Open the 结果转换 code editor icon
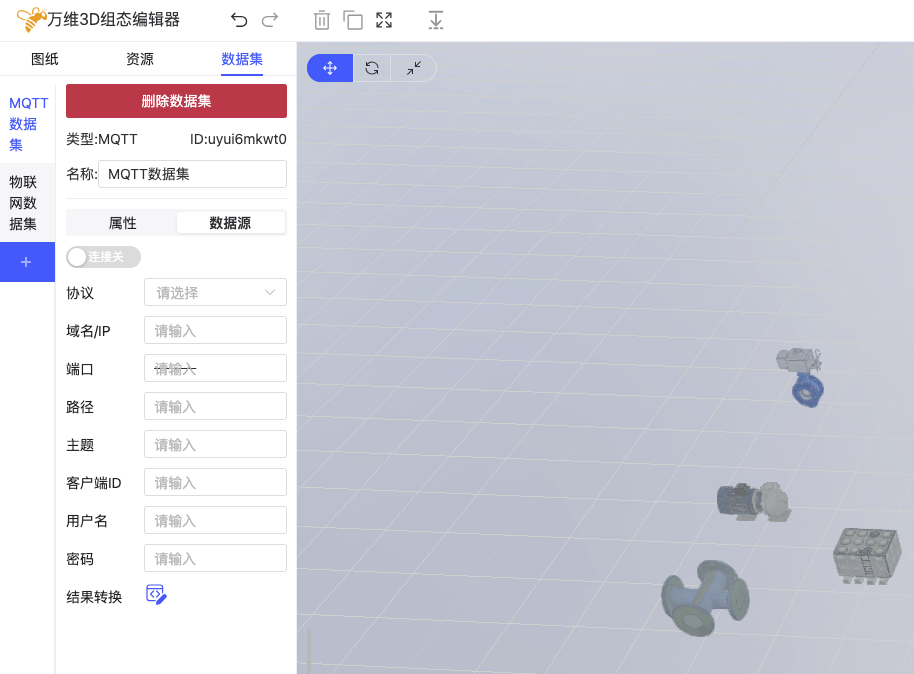 156,595
